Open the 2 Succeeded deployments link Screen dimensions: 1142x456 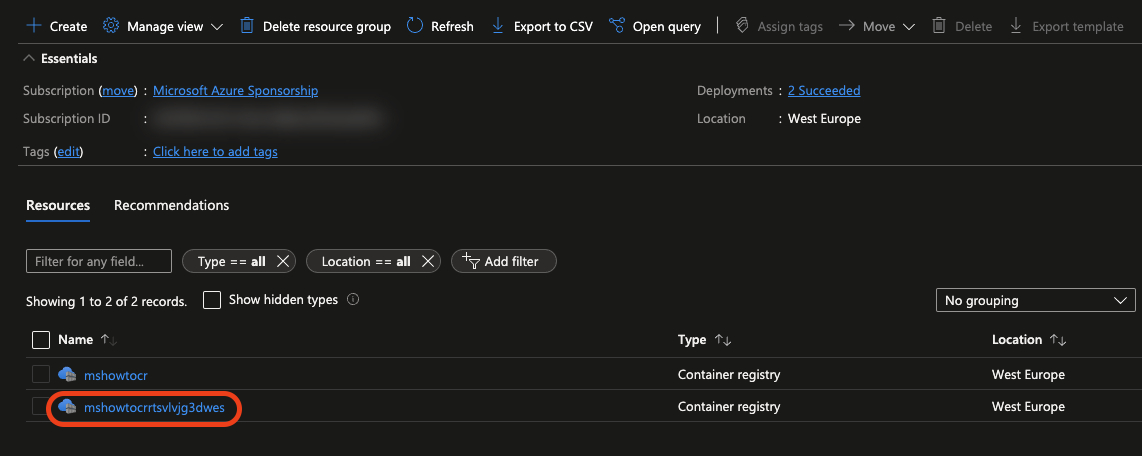(x=824, y=91)
